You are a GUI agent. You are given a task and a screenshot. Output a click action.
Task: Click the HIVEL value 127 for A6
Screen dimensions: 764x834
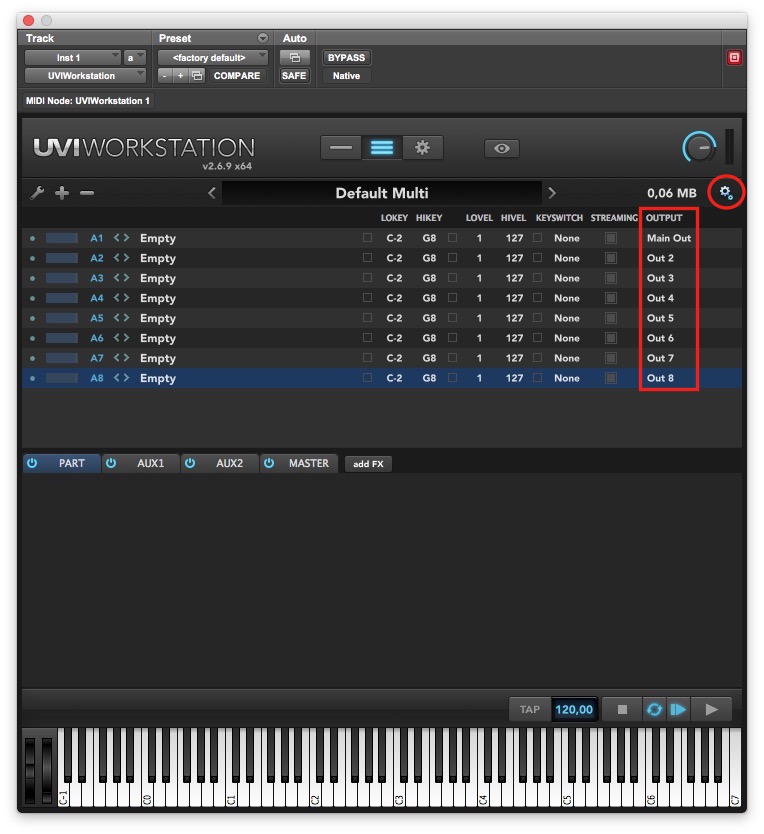[514, 338]
